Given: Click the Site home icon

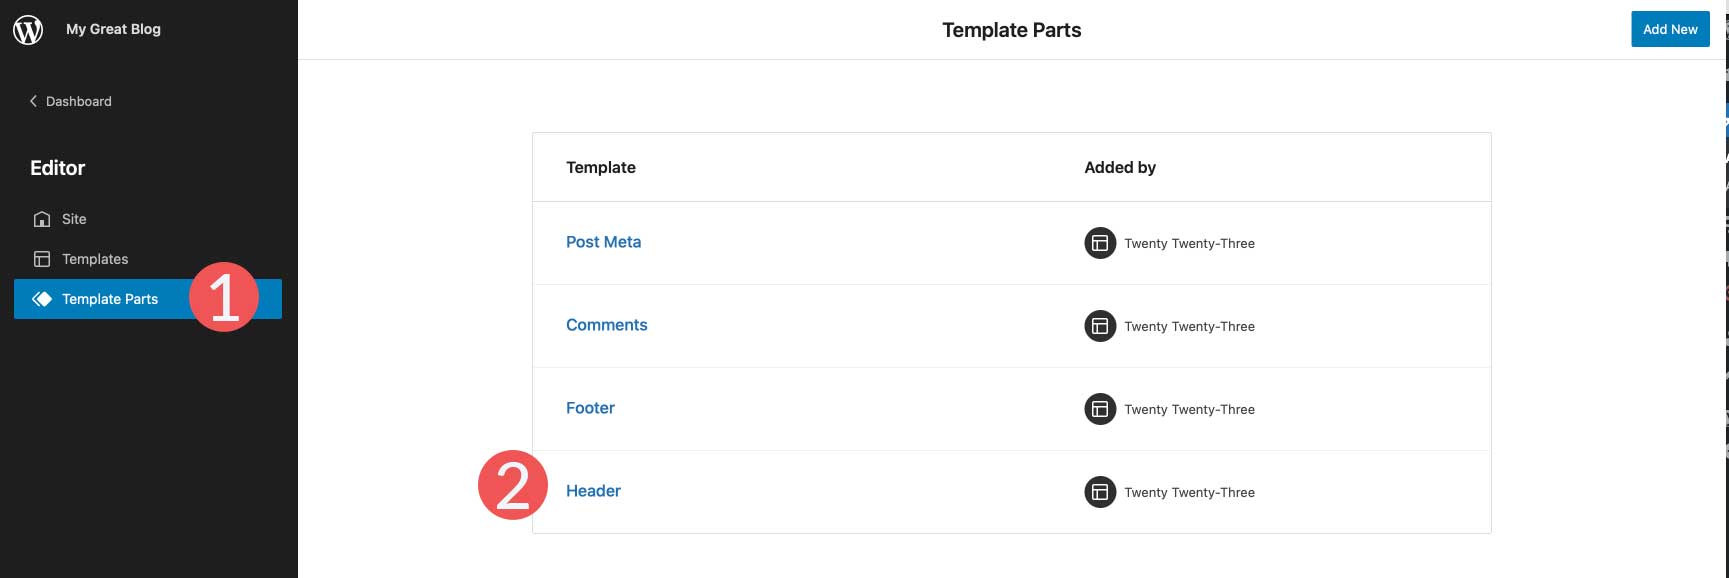Looking at the screenshot, I should pyautogui.click(x=42, y=219).
